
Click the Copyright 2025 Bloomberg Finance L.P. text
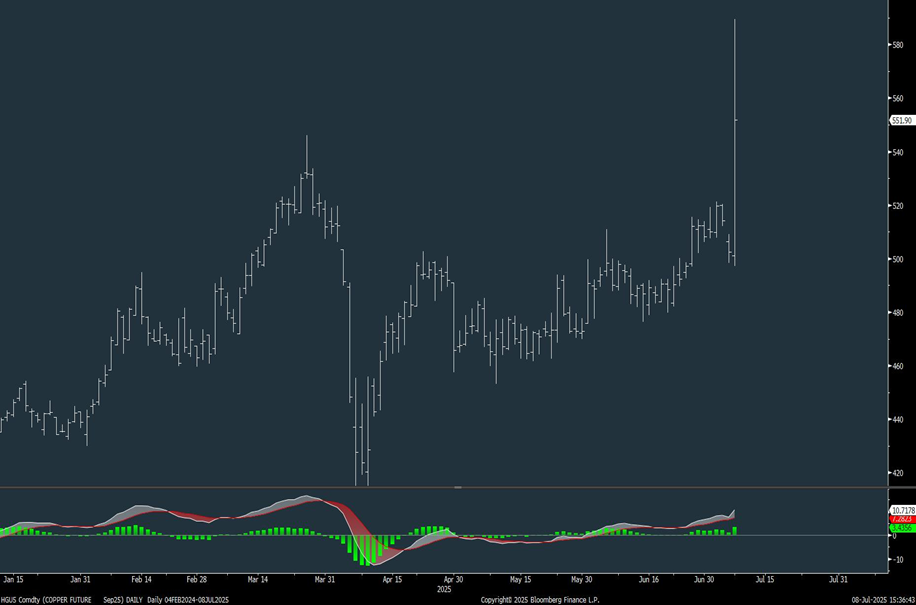pos(540,600)
